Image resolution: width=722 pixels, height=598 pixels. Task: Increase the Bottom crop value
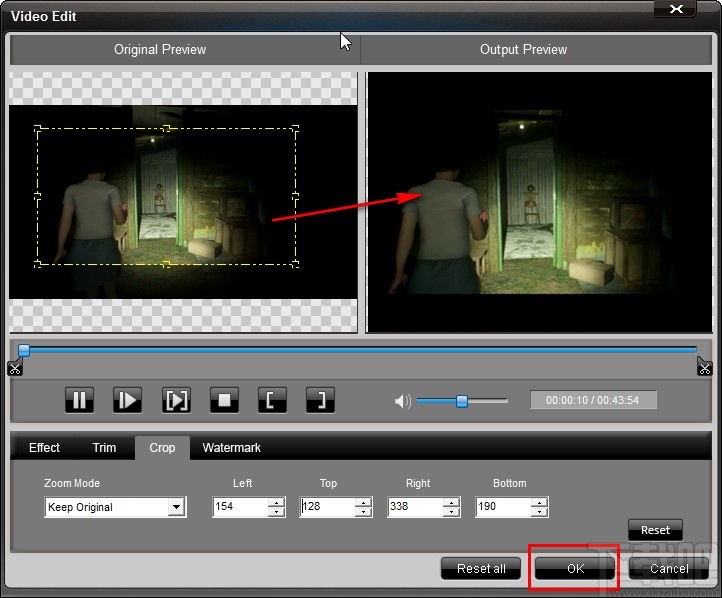[539, 502]
